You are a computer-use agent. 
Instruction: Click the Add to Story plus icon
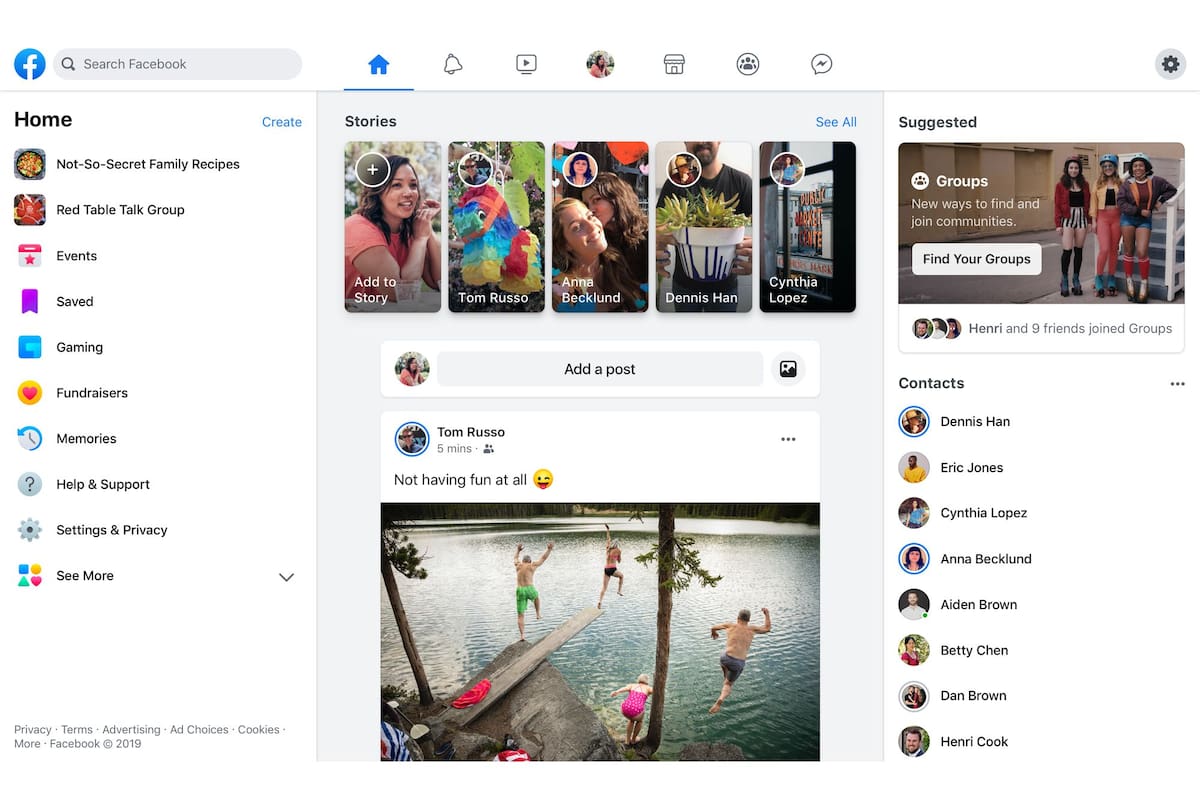[372, 169]
